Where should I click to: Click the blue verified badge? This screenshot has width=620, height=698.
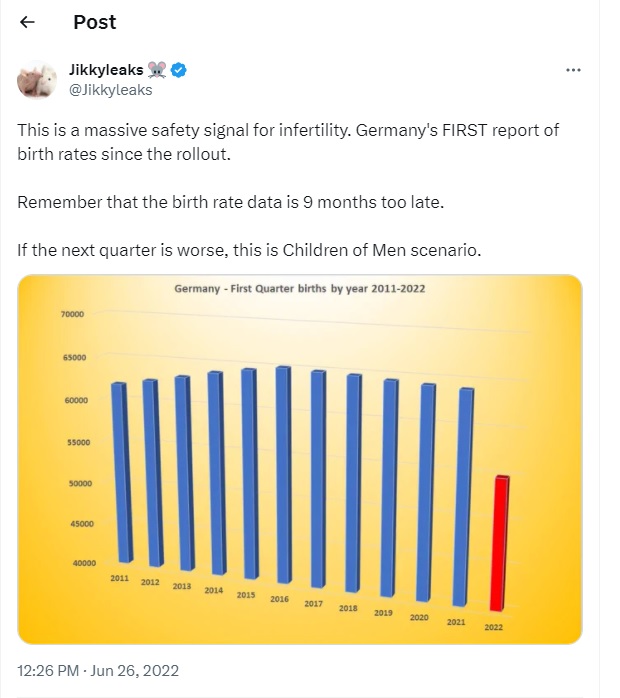click(180, 70)
